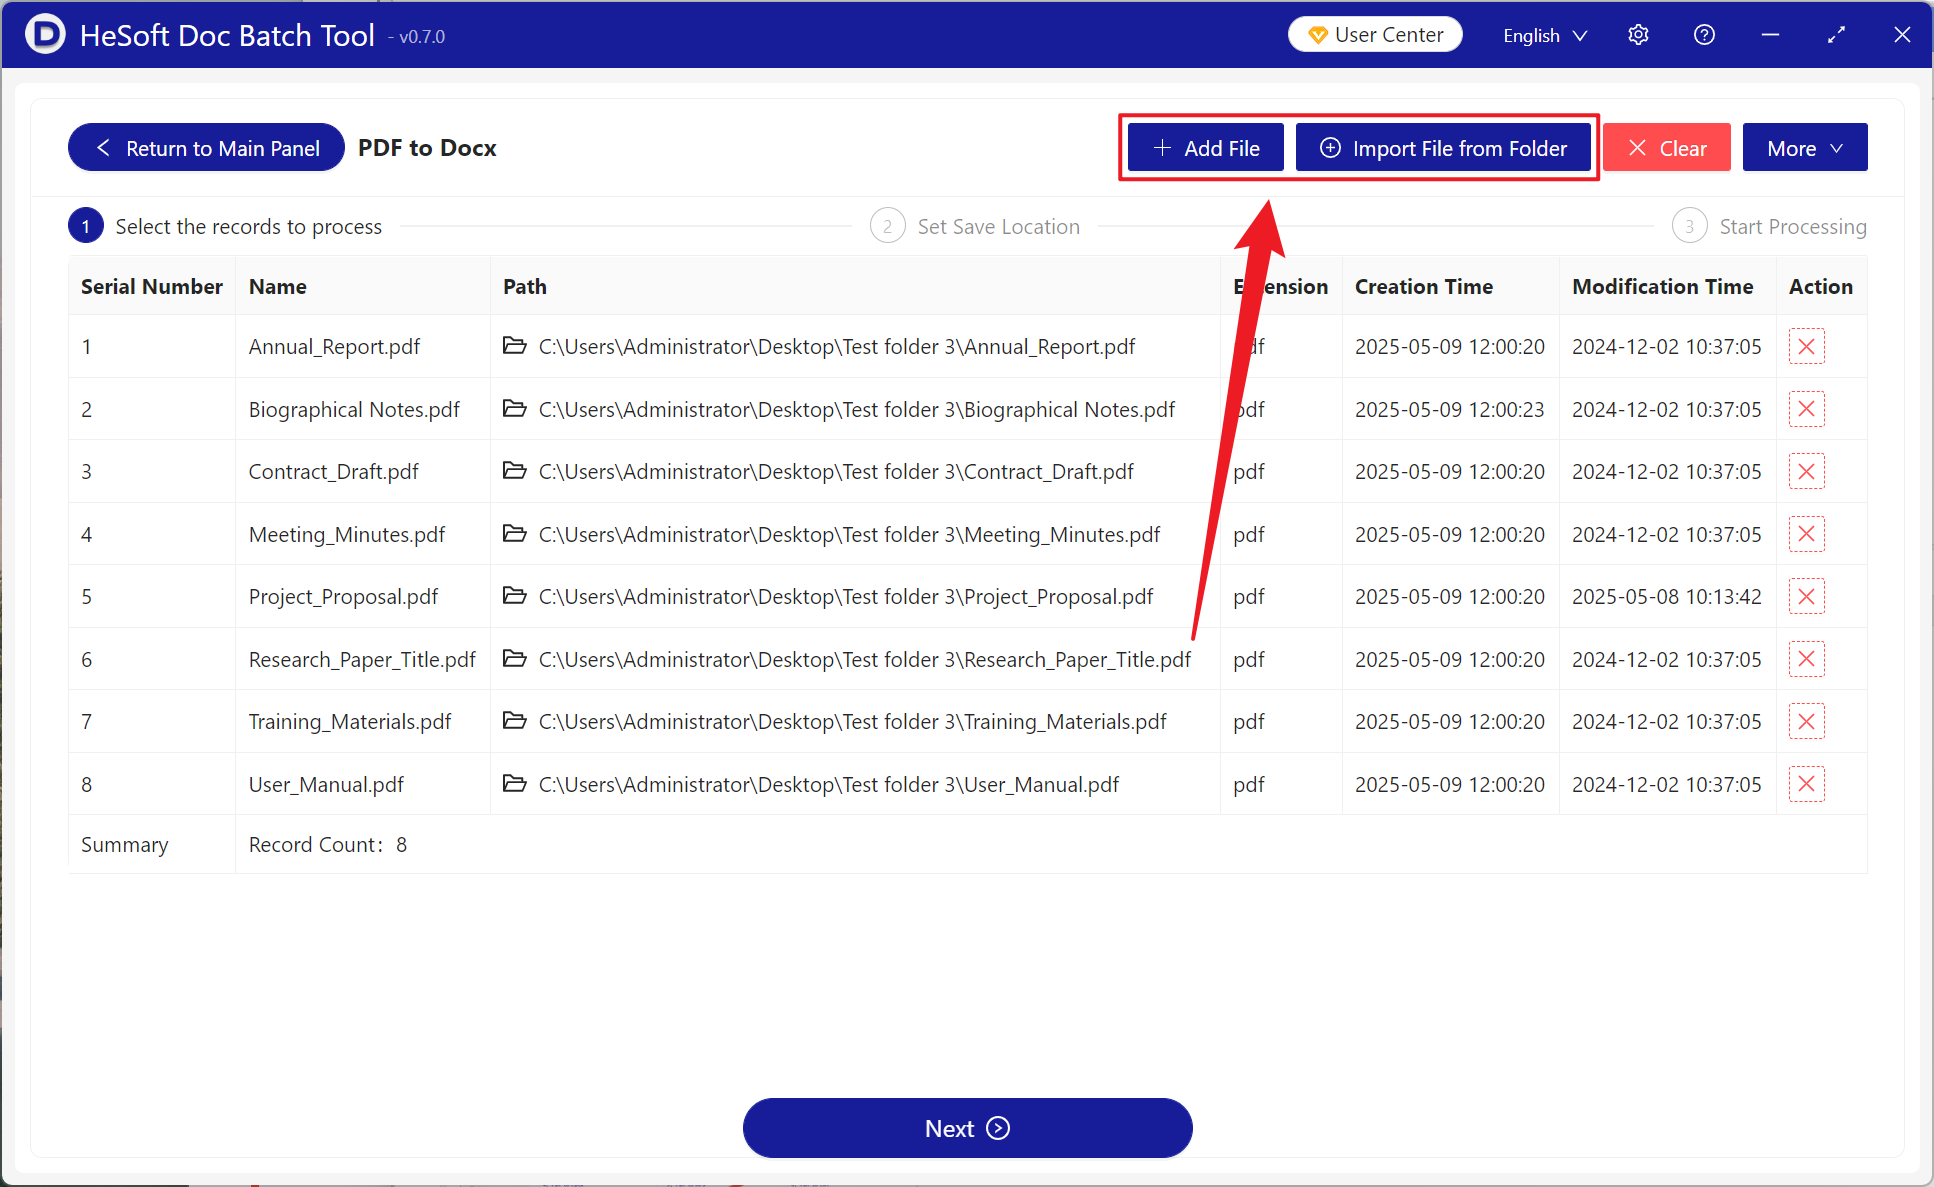Return to Main Panel
This screenshot has width=1934, height=1187.
[x=207, y=148]
